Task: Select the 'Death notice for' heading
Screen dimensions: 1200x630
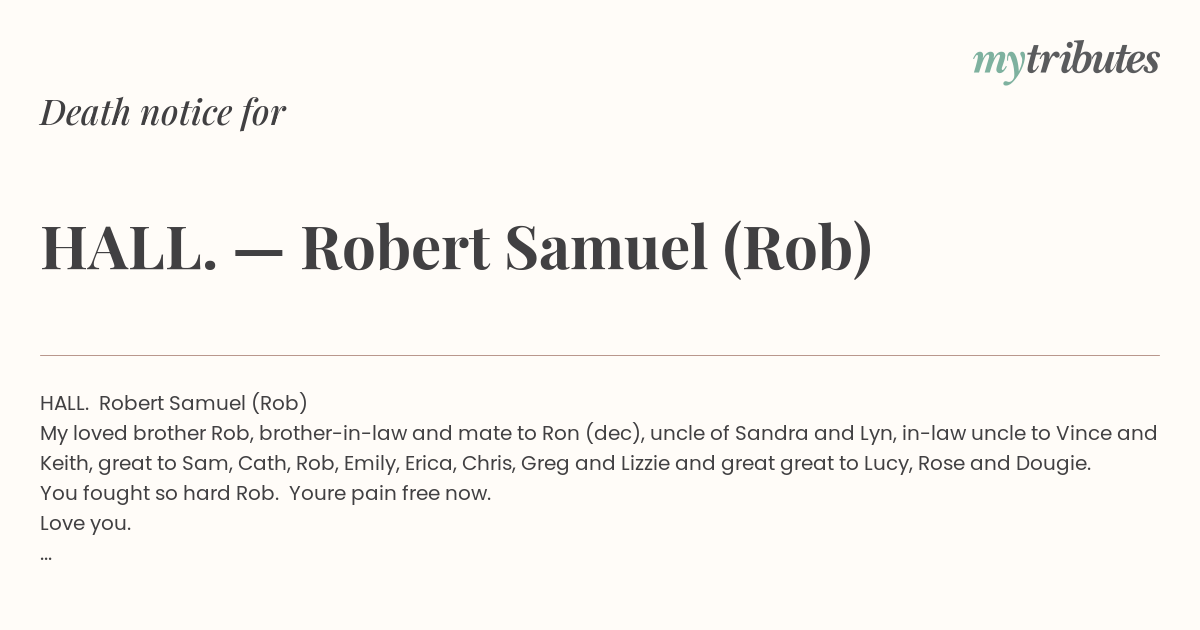Action: pos(163,113)
